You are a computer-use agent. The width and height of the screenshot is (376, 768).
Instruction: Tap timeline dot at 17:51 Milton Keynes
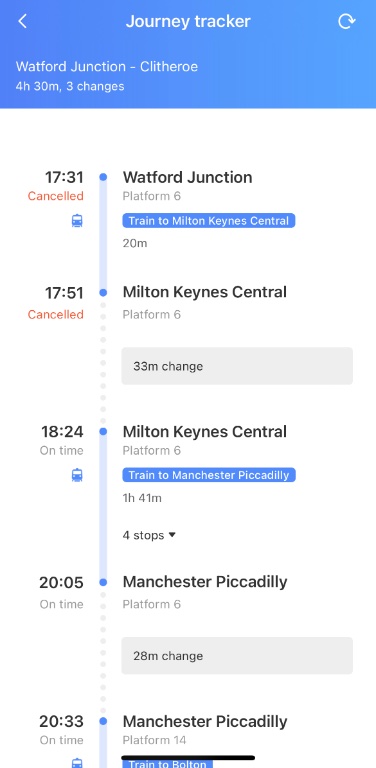pyautogui.click(x=103, y=292)
